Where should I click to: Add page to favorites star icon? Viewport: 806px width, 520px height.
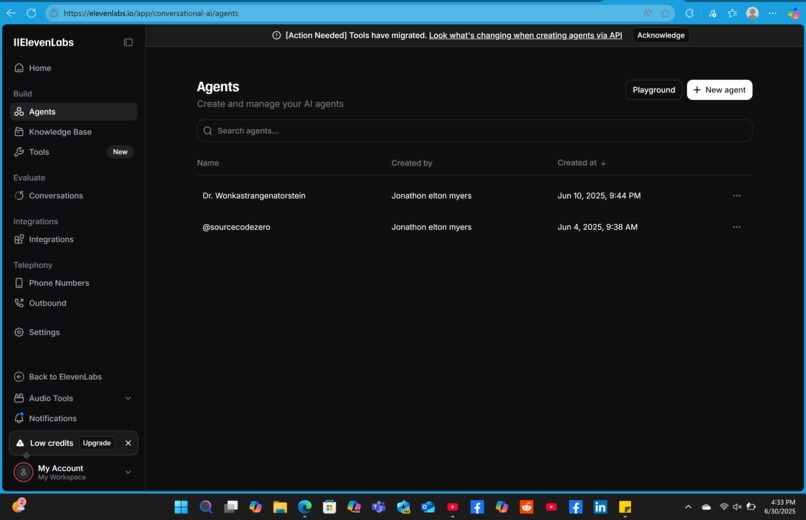[665, 13]
